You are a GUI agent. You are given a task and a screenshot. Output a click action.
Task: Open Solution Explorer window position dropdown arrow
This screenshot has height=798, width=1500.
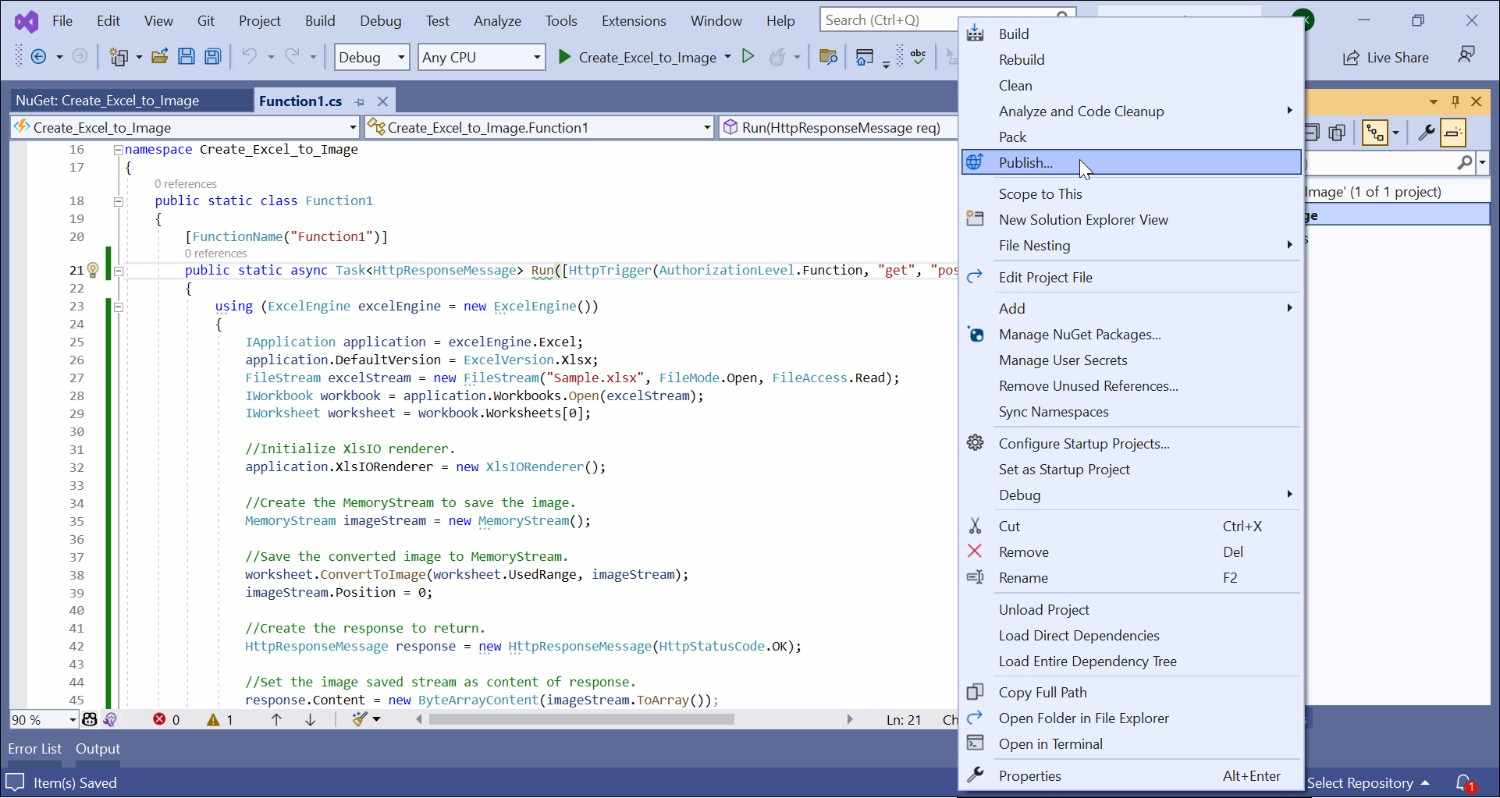point(1434,101)
